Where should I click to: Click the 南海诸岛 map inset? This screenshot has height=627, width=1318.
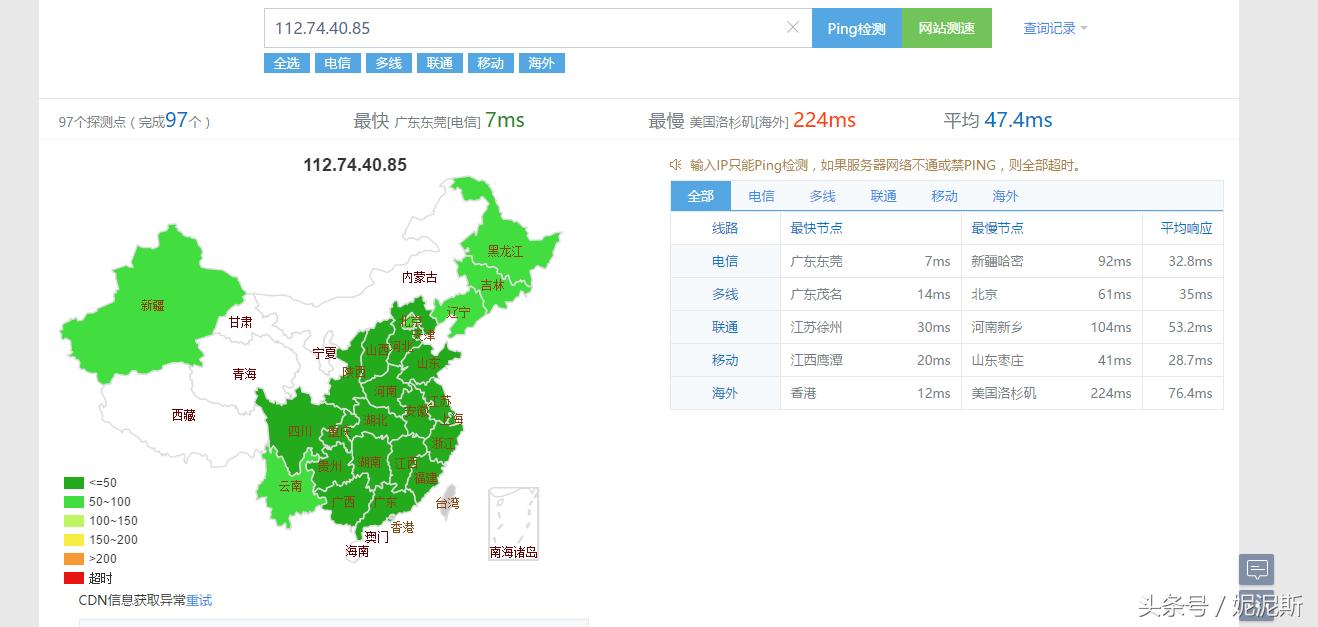(512, 523)
